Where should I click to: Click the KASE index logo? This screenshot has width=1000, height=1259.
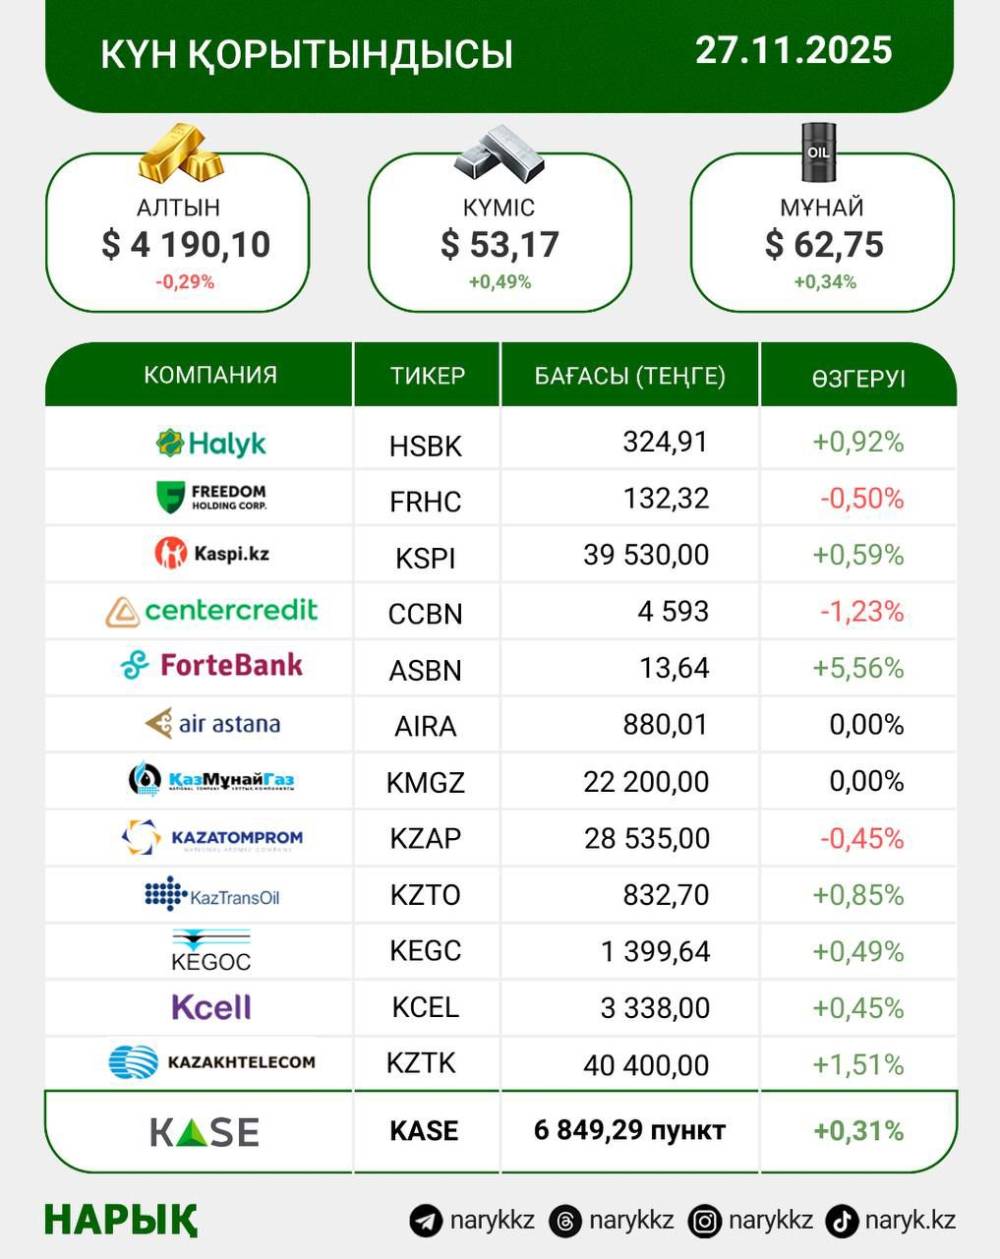204,1132
